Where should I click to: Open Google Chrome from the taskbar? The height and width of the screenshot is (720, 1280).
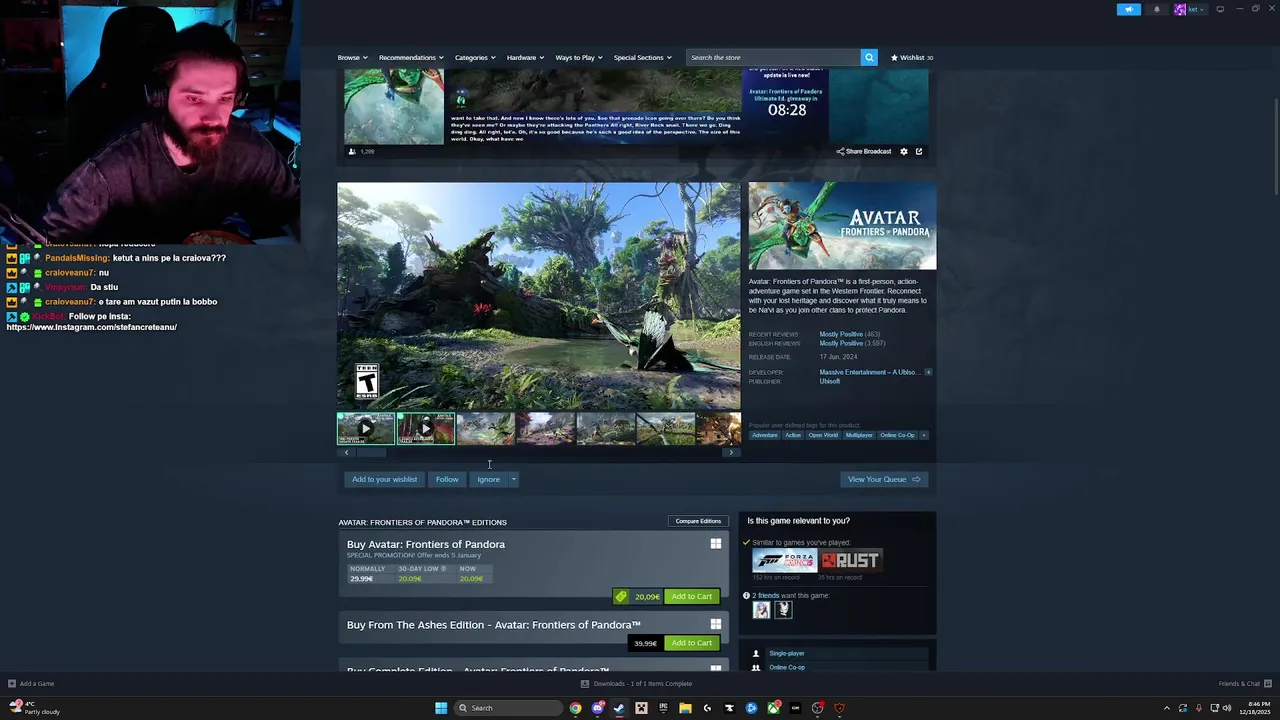pyautogui.click(x=575, y=708)
